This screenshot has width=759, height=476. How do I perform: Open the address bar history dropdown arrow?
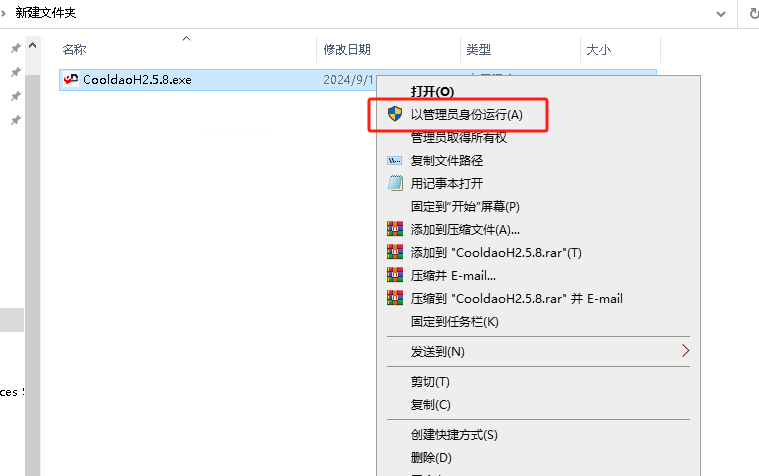(x=720, y=13)
